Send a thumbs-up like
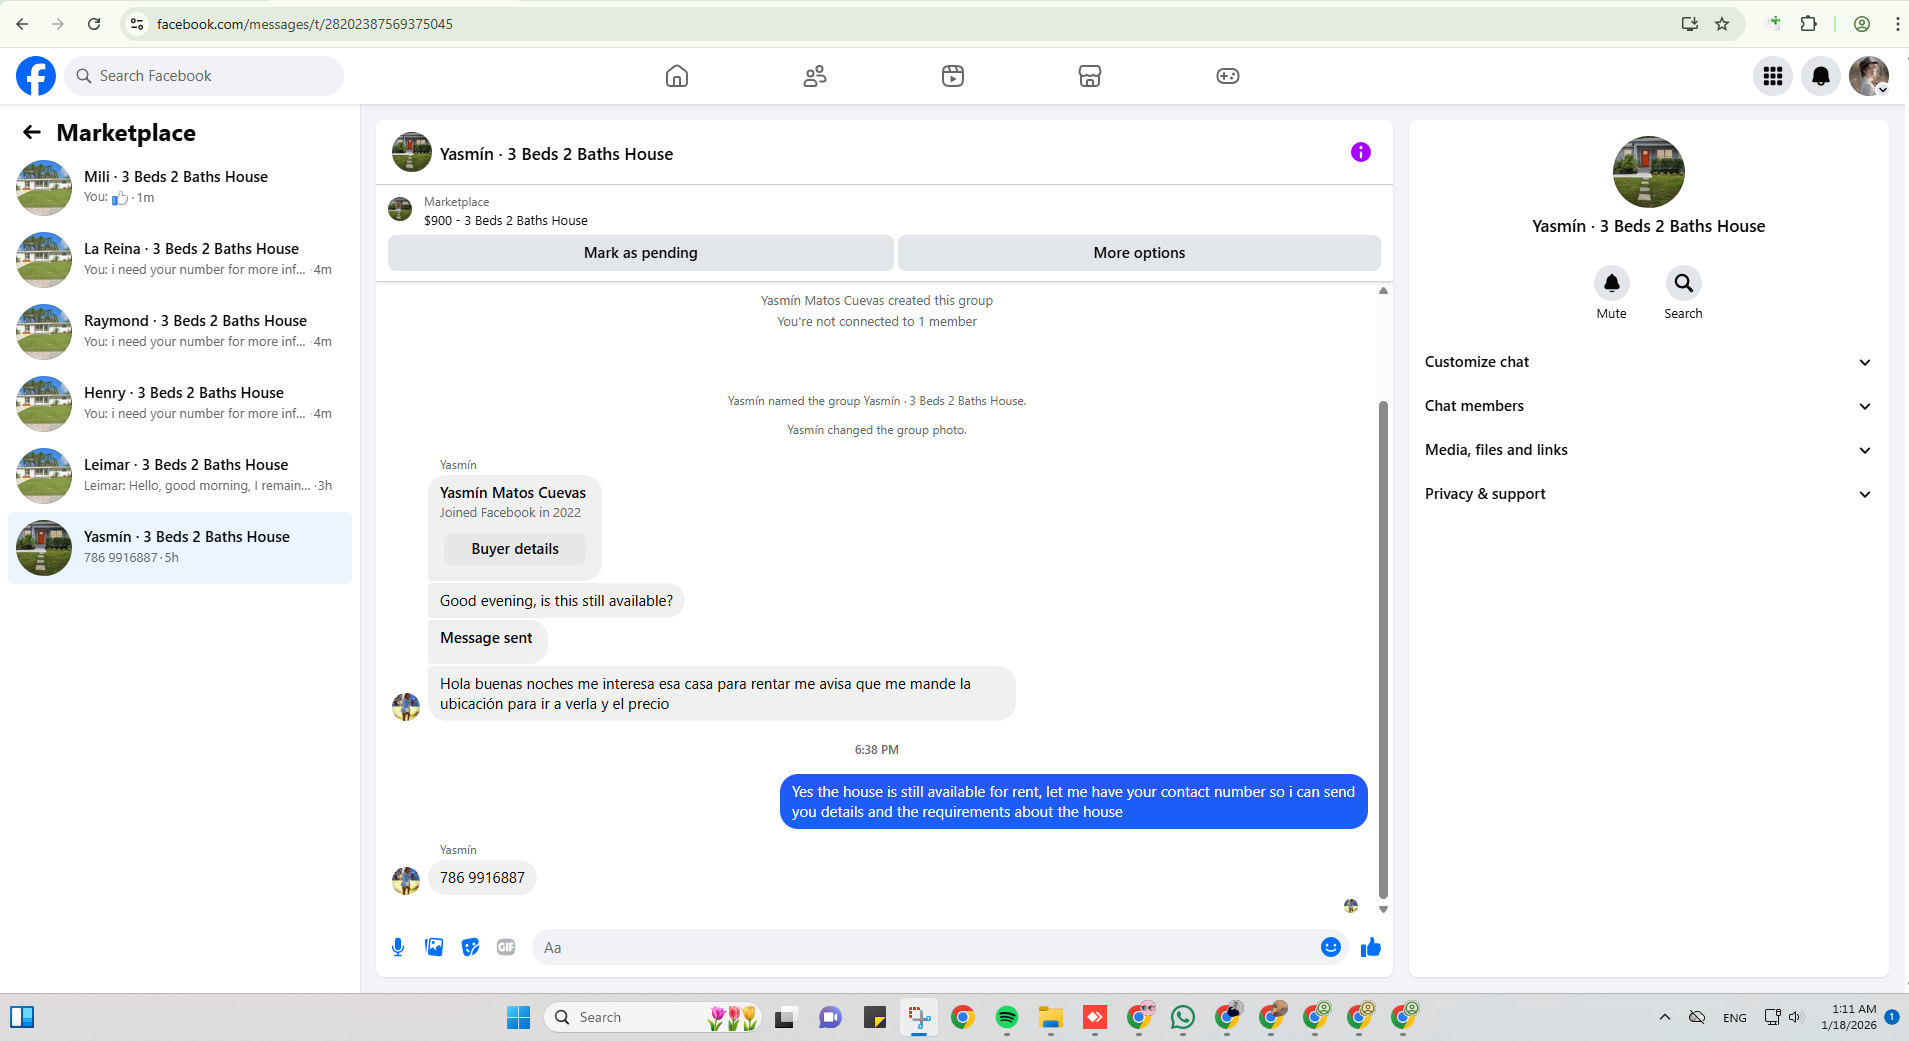1909x1041 pixels. (x=1370, y=947)
